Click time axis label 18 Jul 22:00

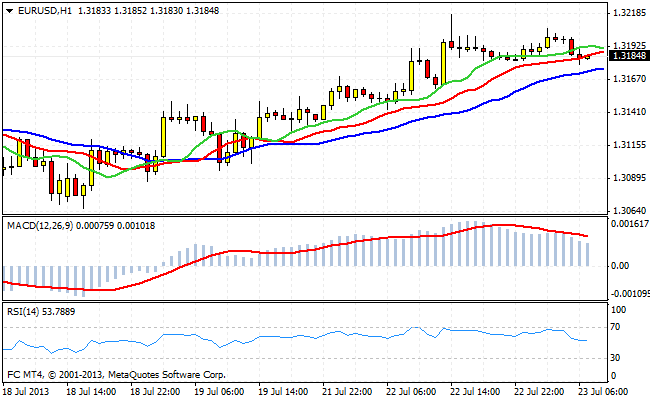(x=155, y=392)
